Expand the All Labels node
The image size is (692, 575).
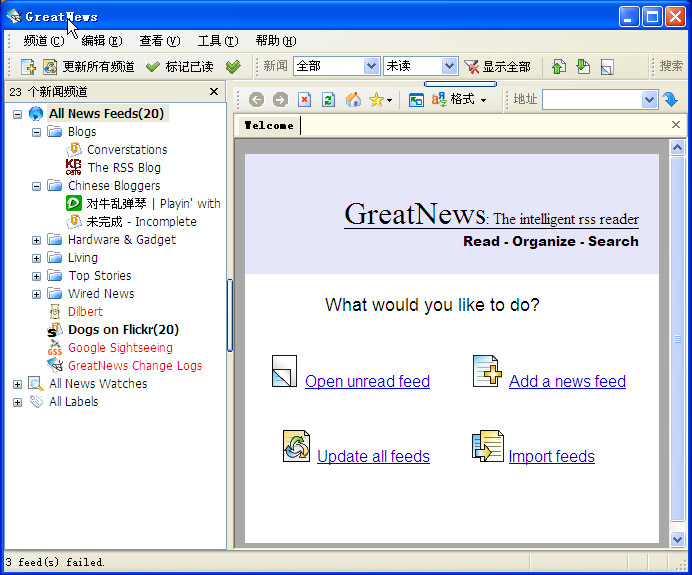tap(17, 402)
